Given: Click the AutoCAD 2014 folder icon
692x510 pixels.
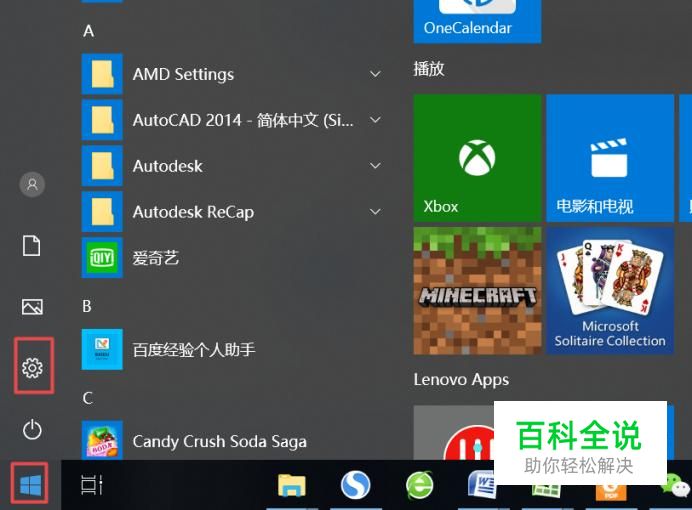Looking at the screenshot, I should pyautogui.click(x=102, y=120).
